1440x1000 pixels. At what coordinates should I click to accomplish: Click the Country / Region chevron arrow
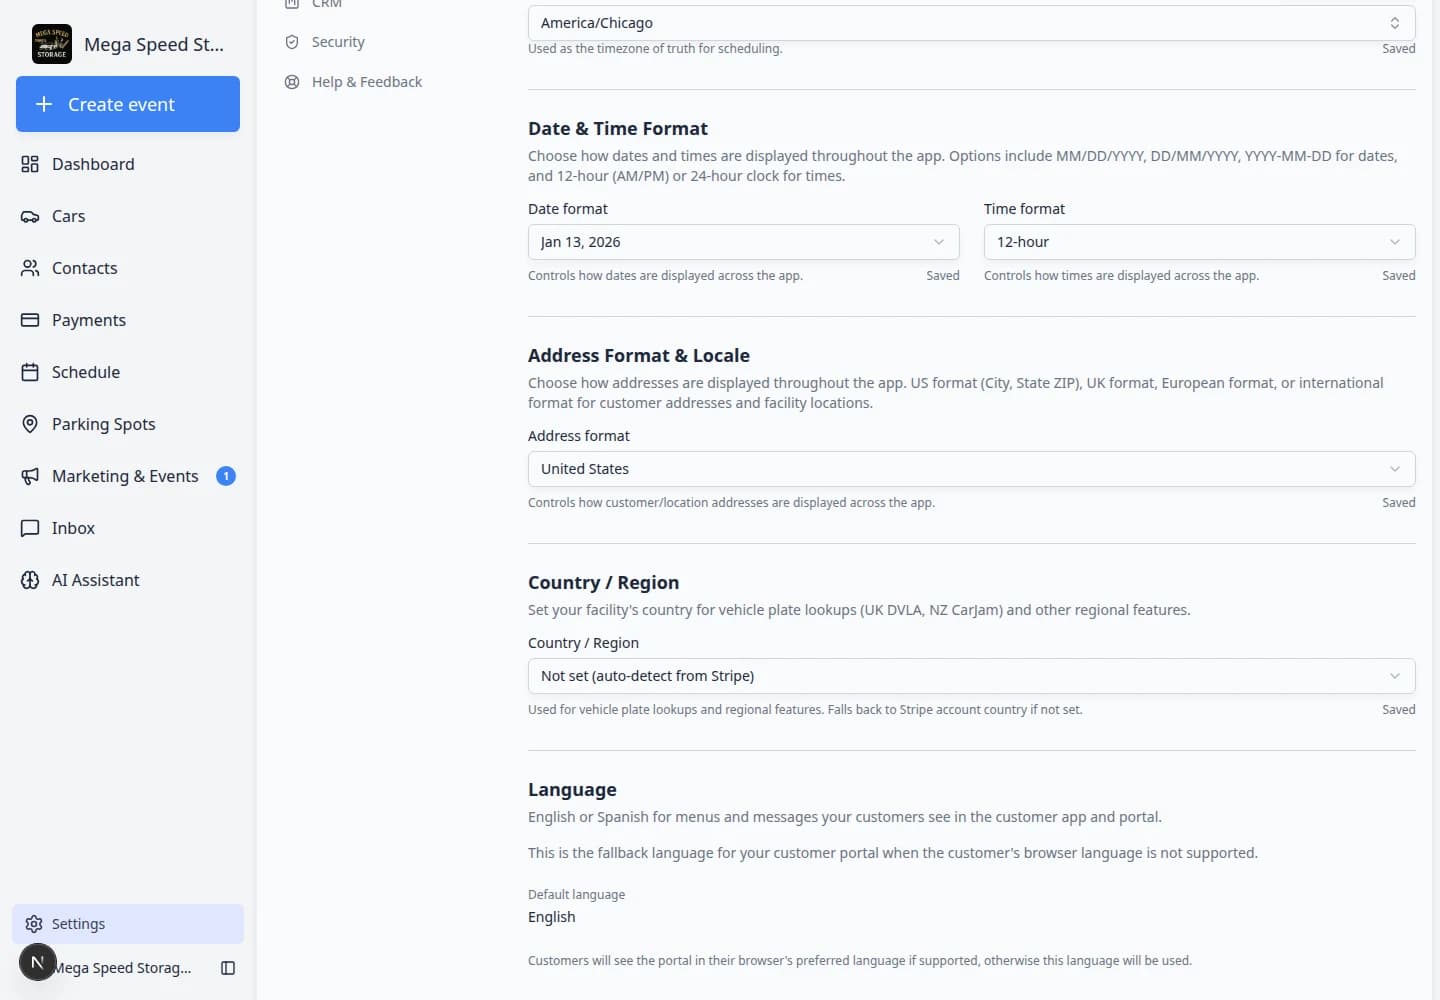(x=1394, y=676)
